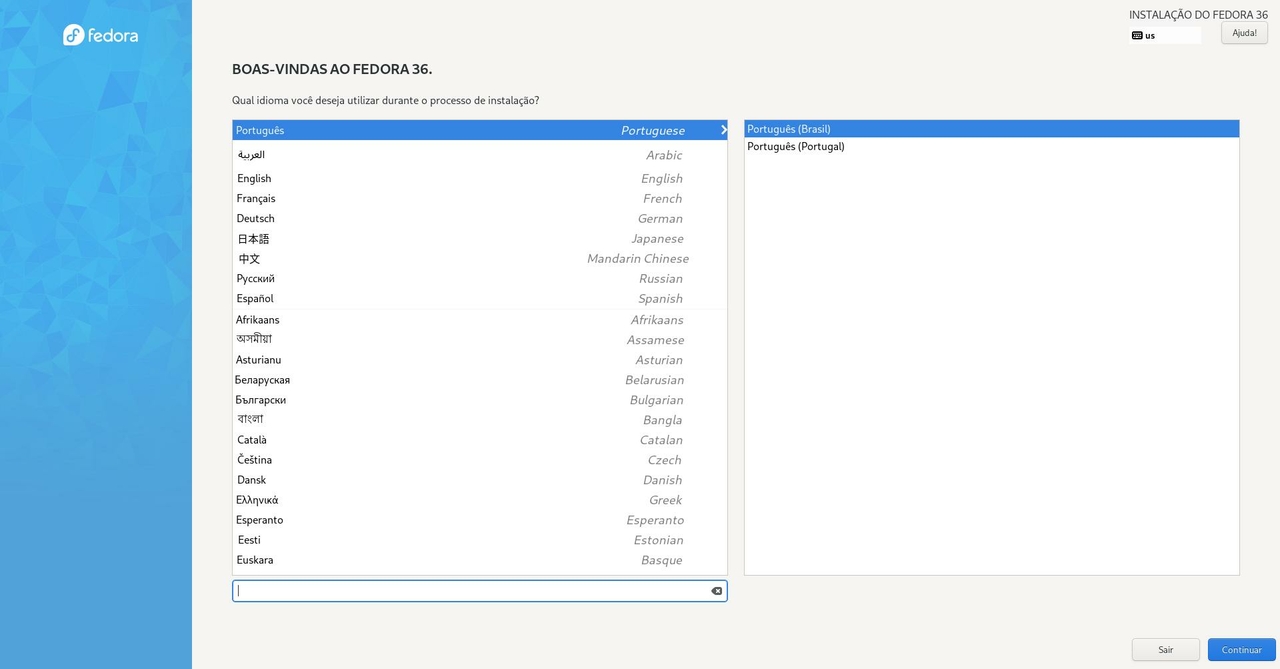This screenshot has height=669, width=1280.
Task: Clear the language search box using the x icon
Action: [716, 590]
